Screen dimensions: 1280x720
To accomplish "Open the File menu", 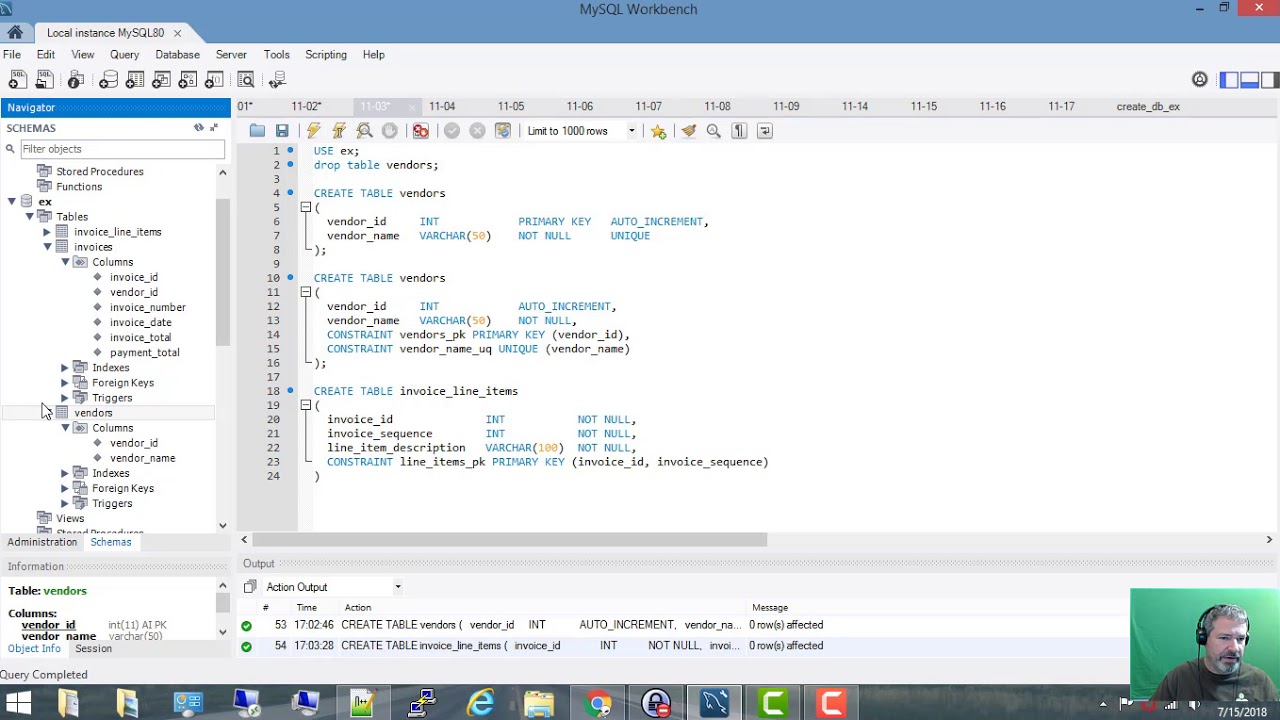I will click(12, 54).
